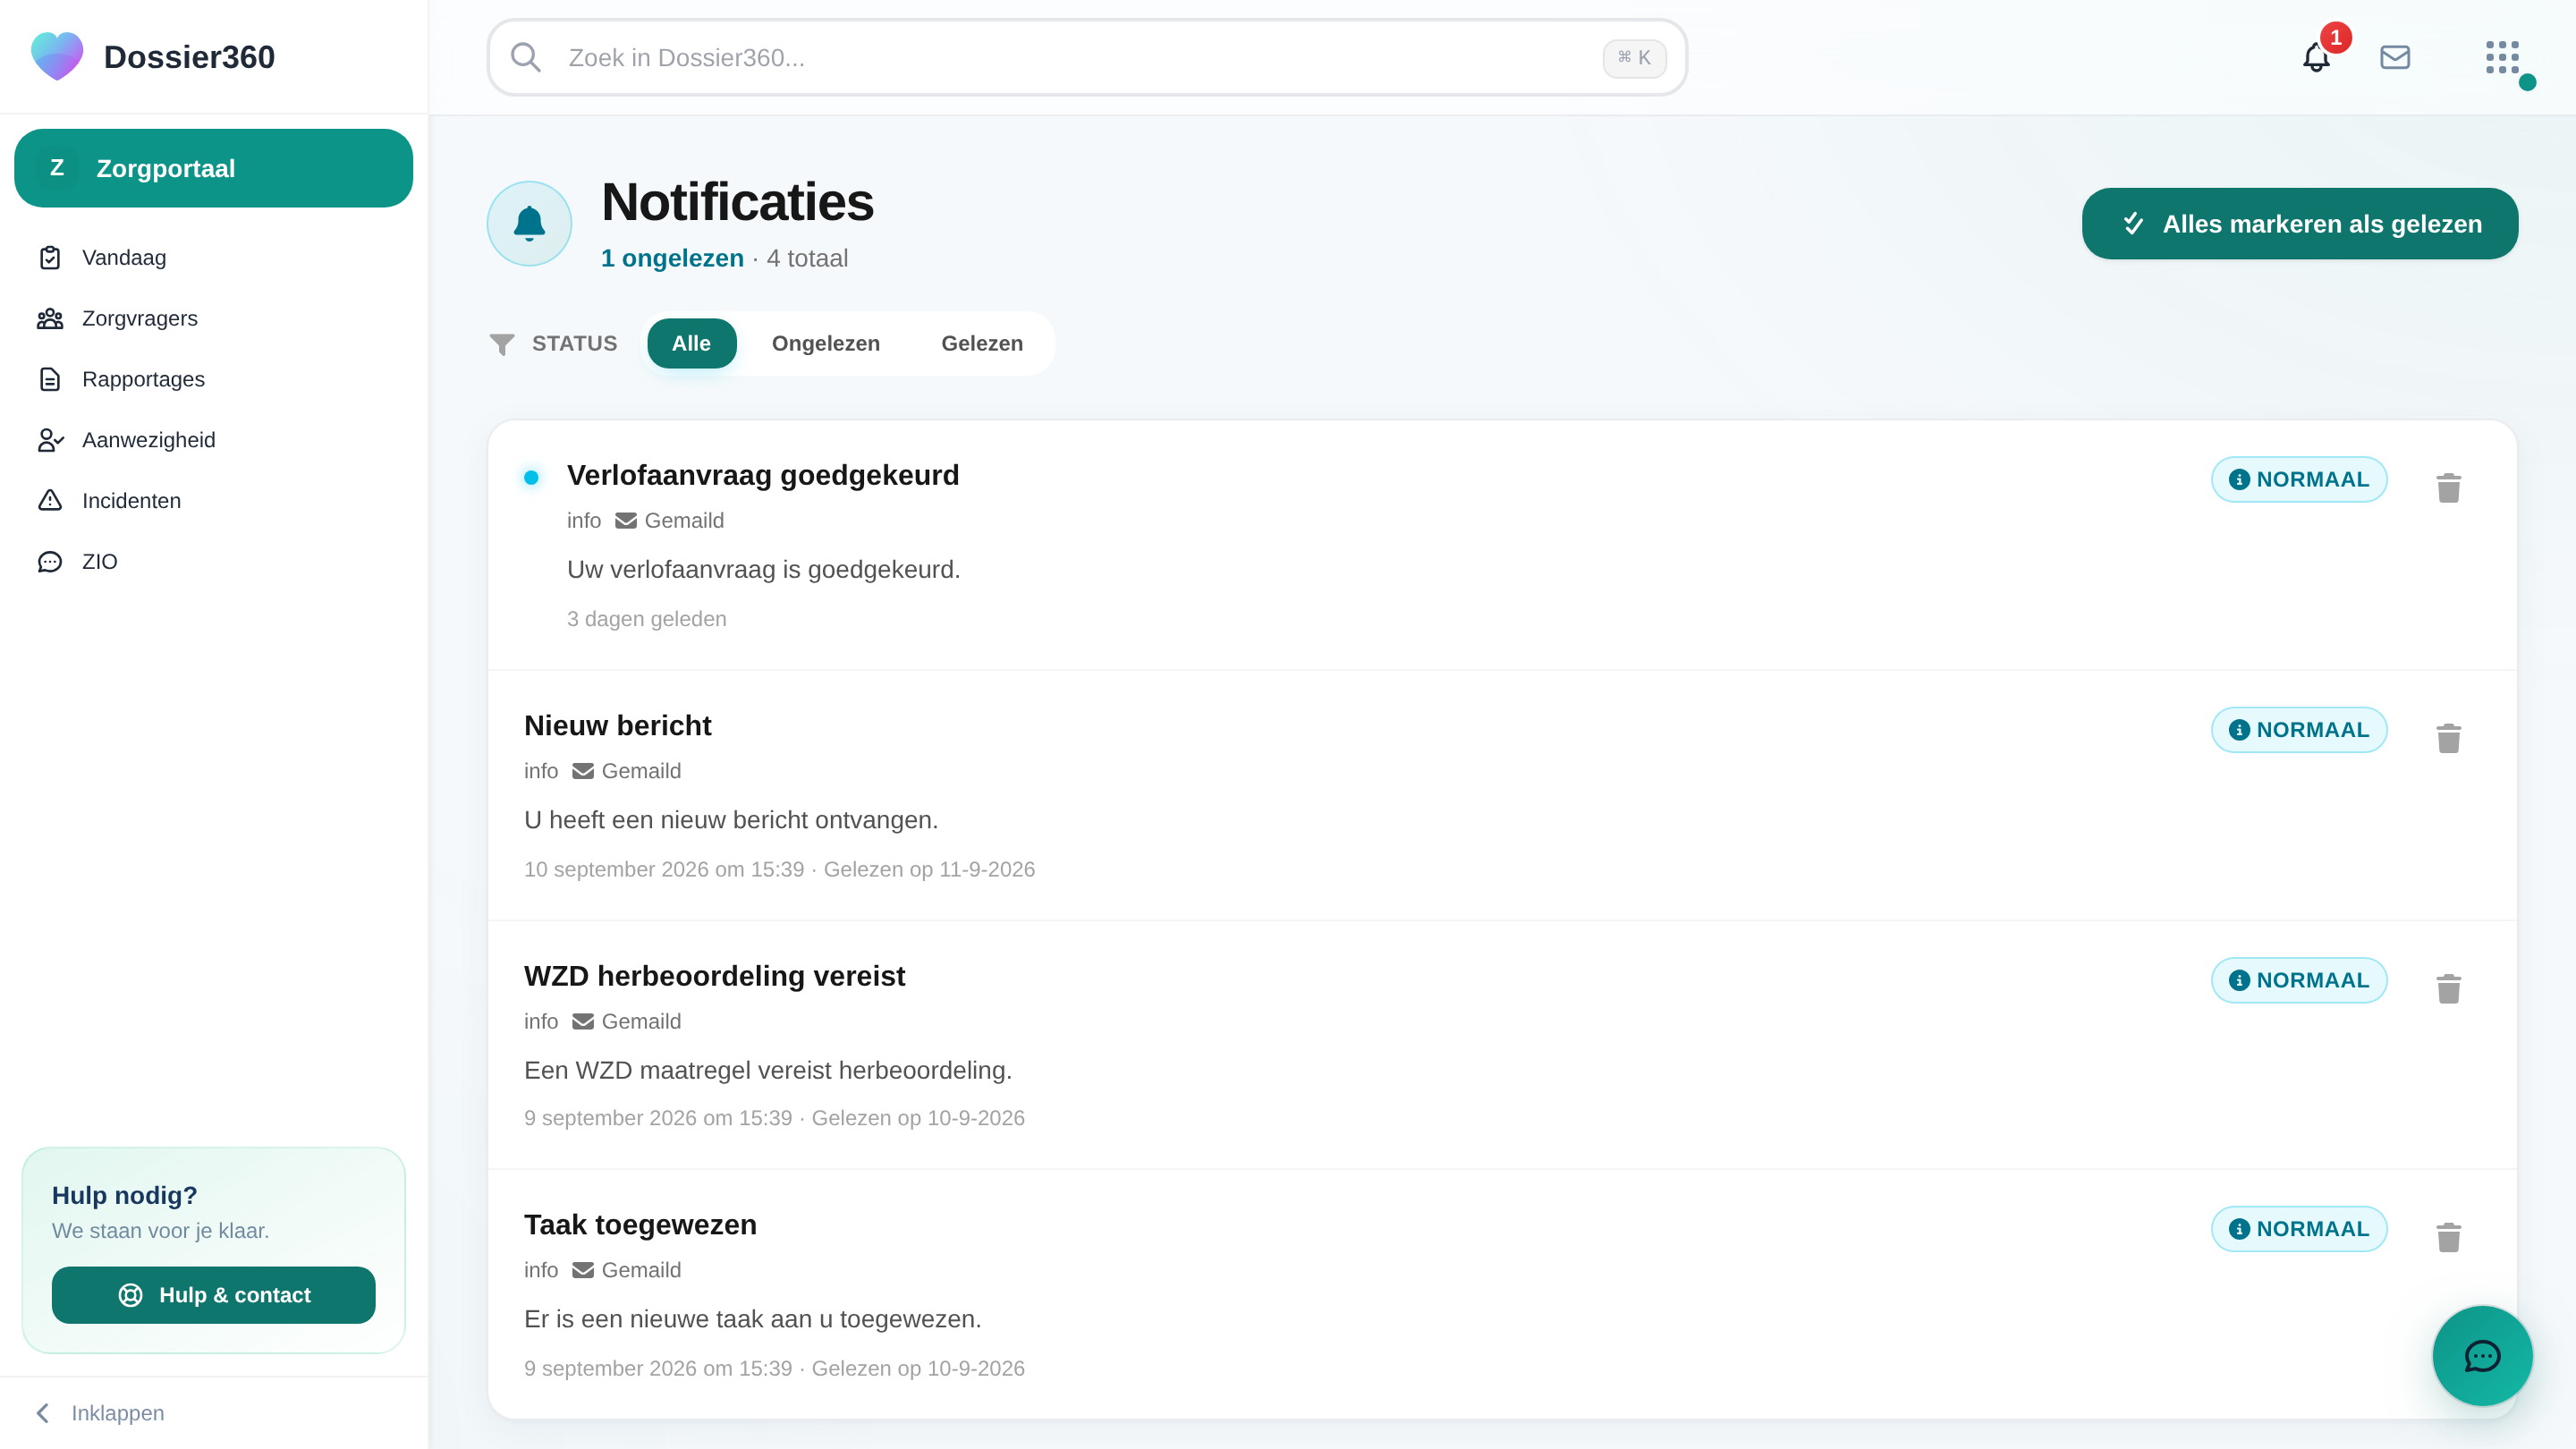Select the Alle status filter
The width and height of the screenshot is (2576, 1449).
[691, 343]
